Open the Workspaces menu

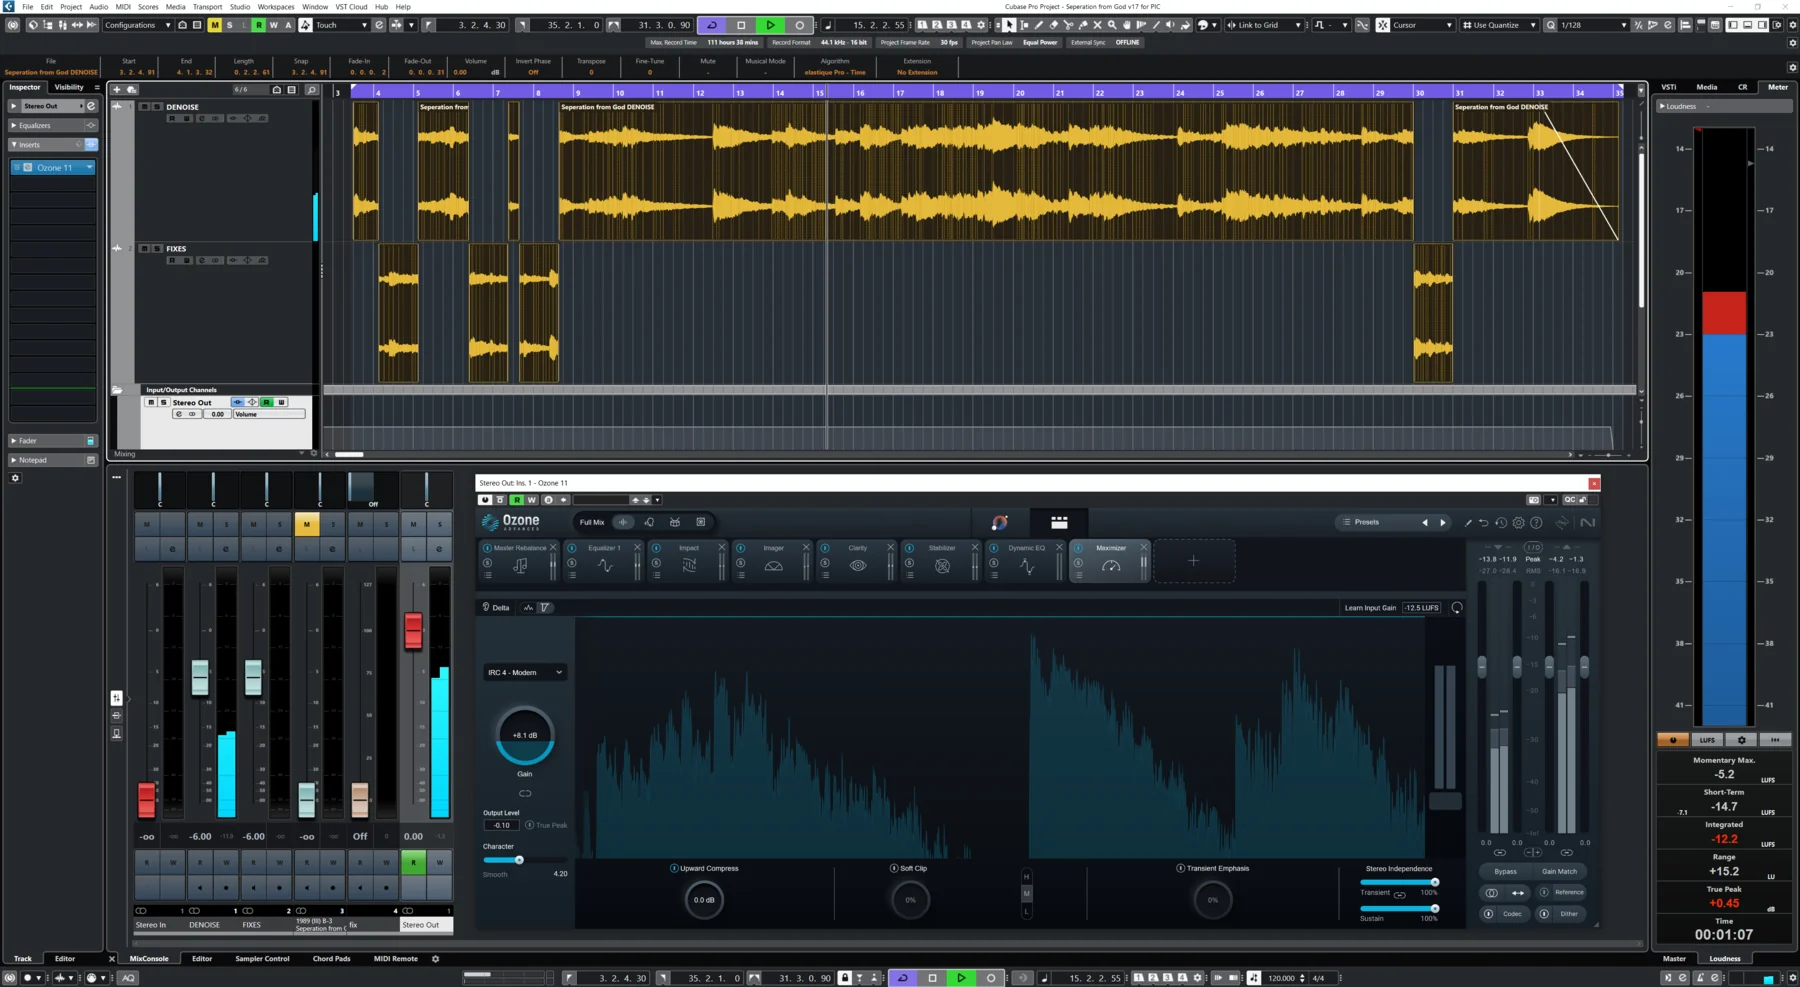(x=276, y=6)
